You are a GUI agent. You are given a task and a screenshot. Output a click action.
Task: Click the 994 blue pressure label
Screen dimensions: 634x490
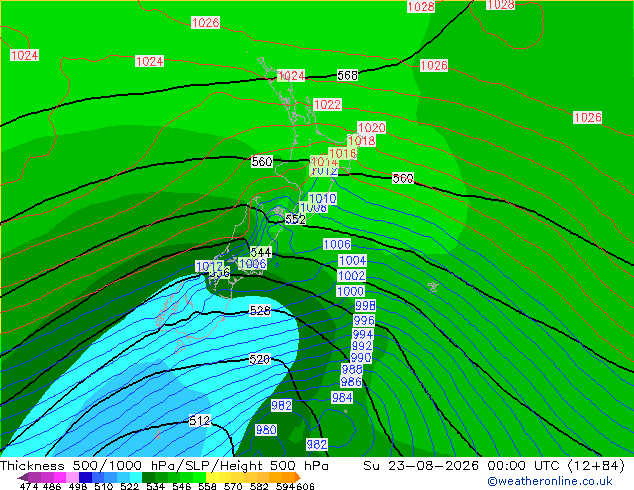(x=363, y=334)
